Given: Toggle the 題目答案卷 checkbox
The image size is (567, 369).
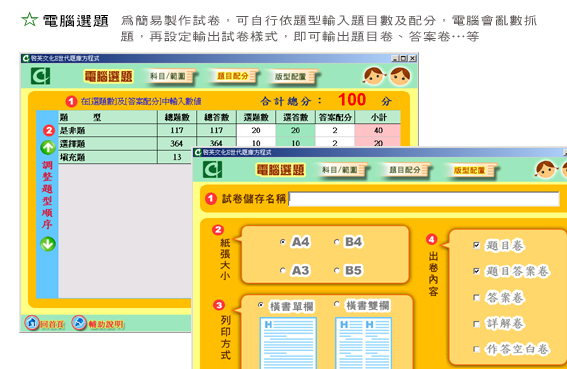Looking at the screenshot, I should pyautogui.click(x=476, y=271).
